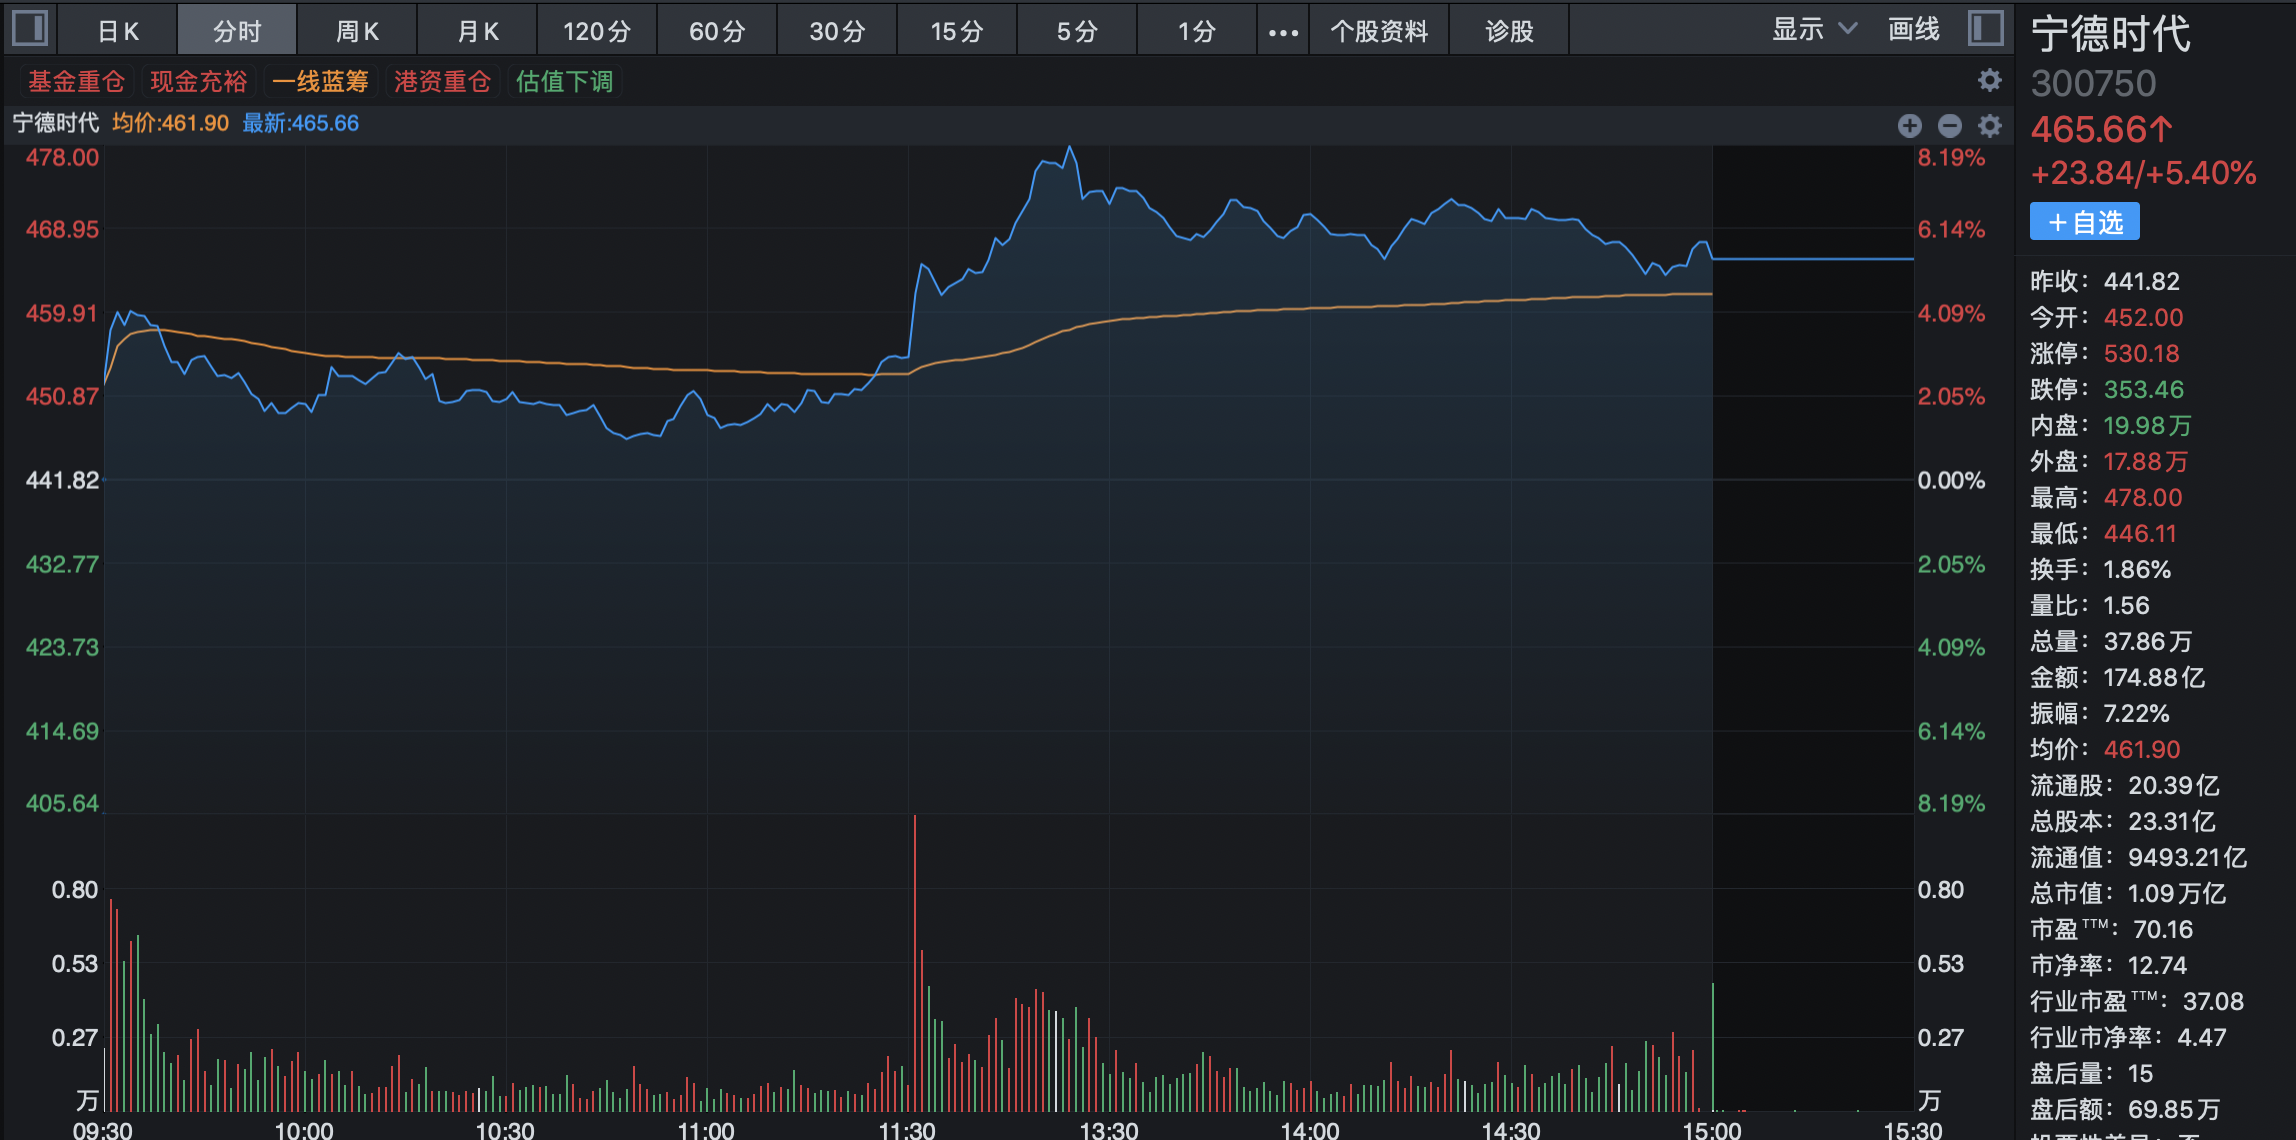Click 市净率 12.74 row
The image size is (2296, 1140).
2109,965
